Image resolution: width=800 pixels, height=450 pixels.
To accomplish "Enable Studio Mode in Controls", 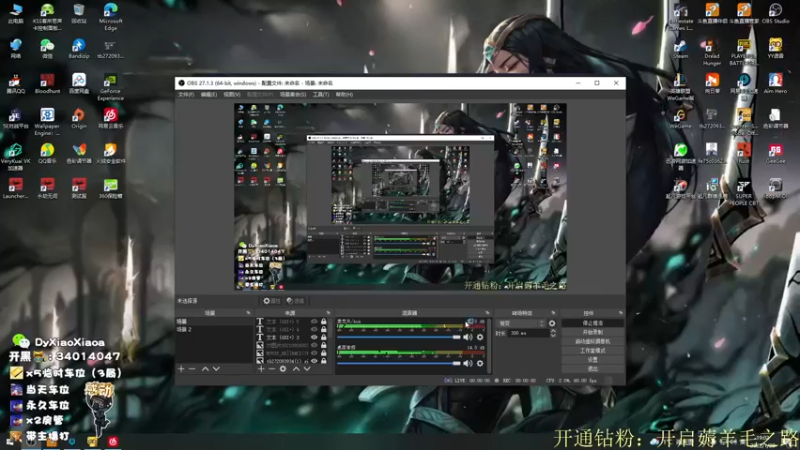I will 592,351.
